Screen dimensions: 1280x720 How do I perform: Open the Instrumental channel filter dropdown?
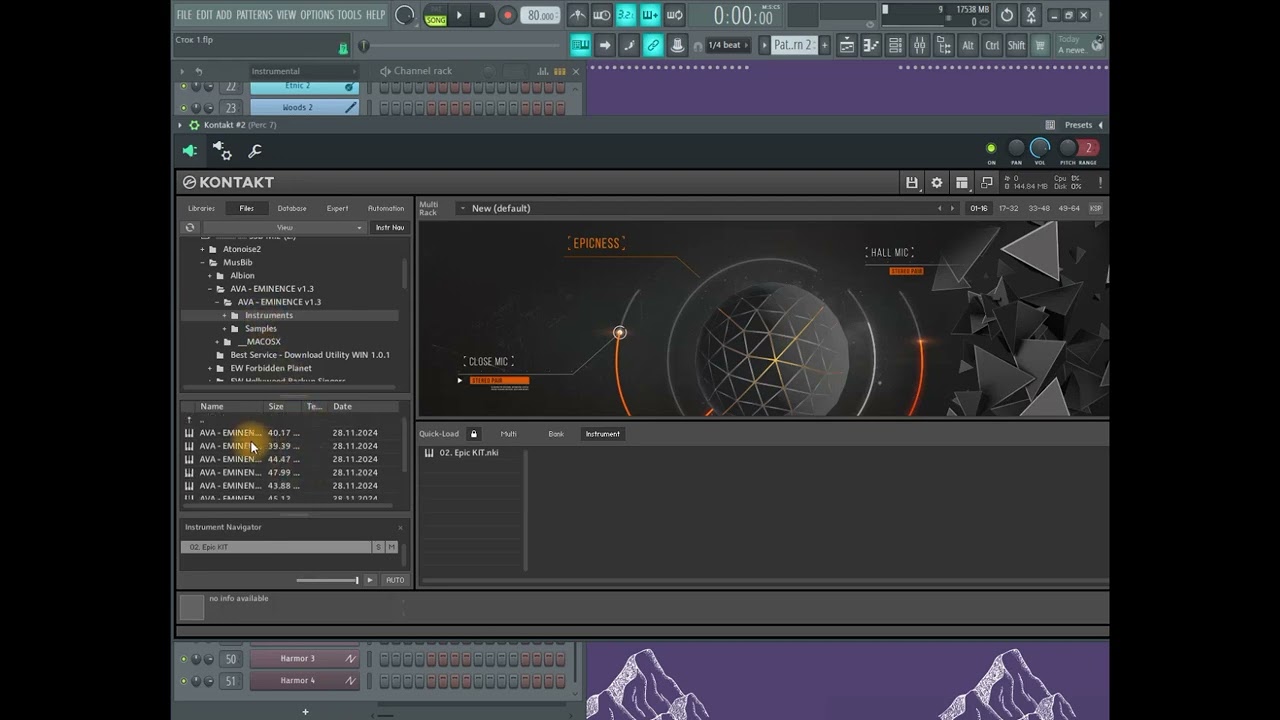(x=303, y=71)
